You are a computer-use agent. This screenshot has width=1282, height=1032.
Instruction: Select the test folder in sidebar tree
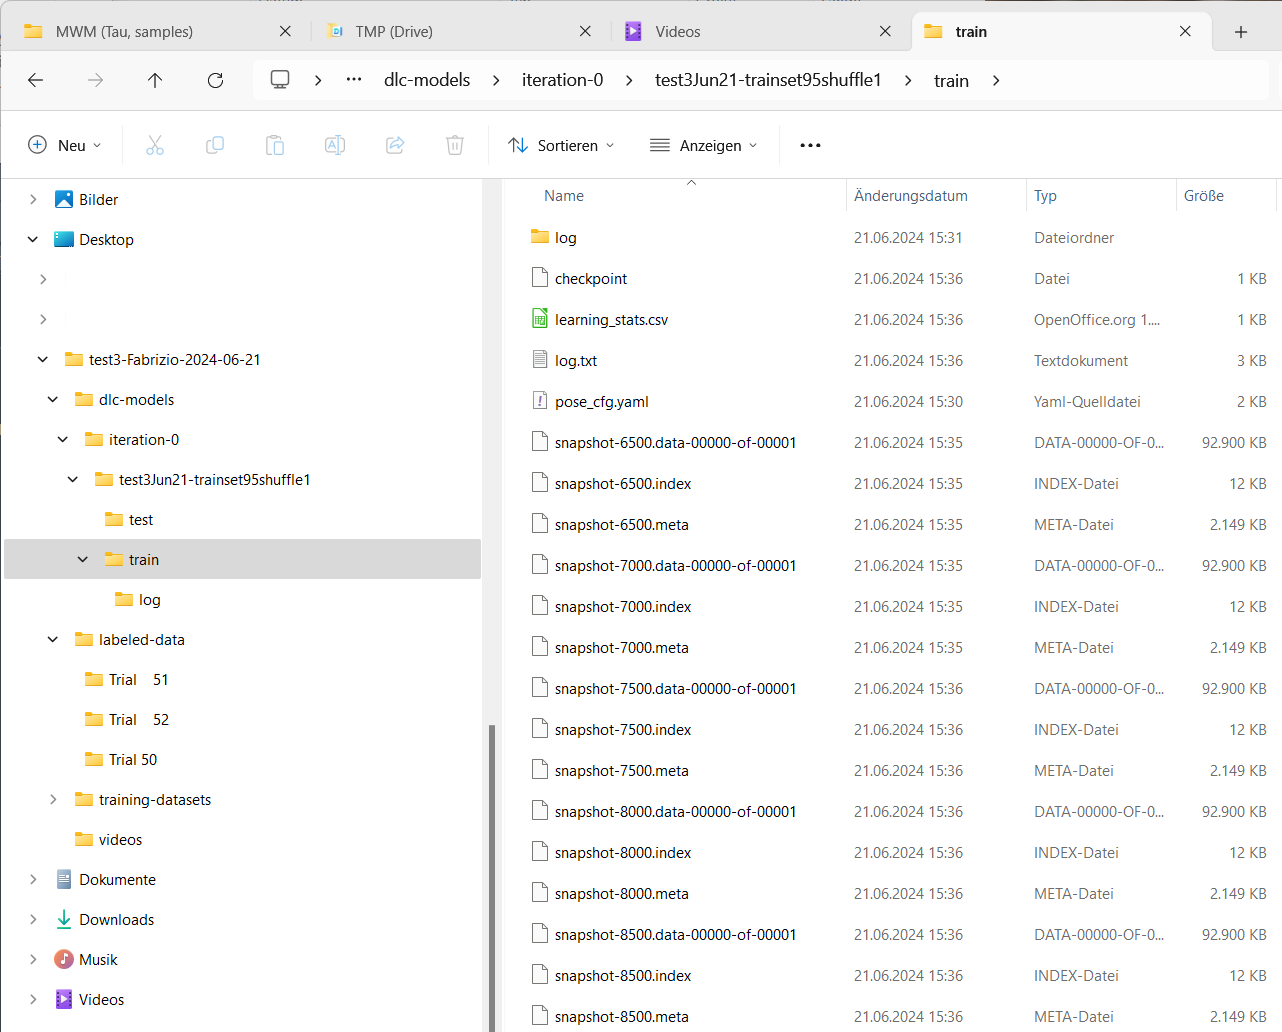point(140,519)
